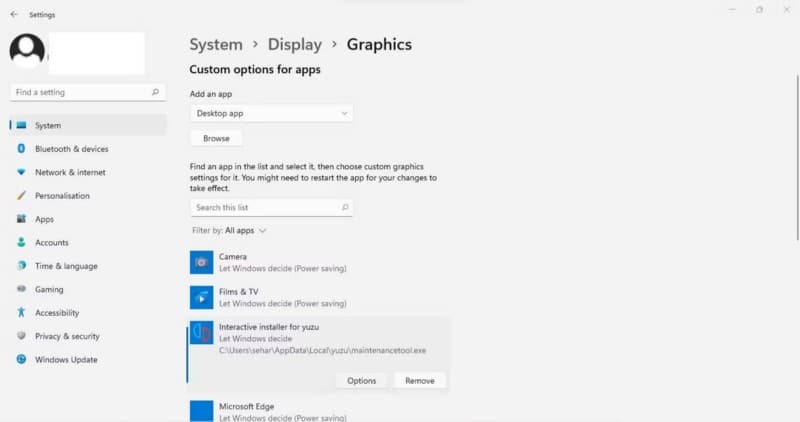The image size is (800, 422).
Task: Click the Gaming controller icon
Action: [x=21, y=289]
